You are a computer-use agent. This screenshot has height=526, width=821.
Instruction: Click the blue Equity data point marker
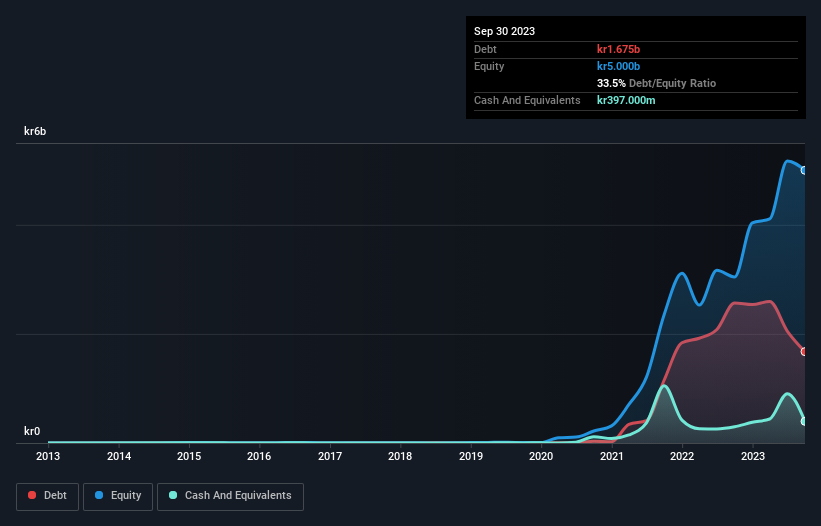(804, 171)
